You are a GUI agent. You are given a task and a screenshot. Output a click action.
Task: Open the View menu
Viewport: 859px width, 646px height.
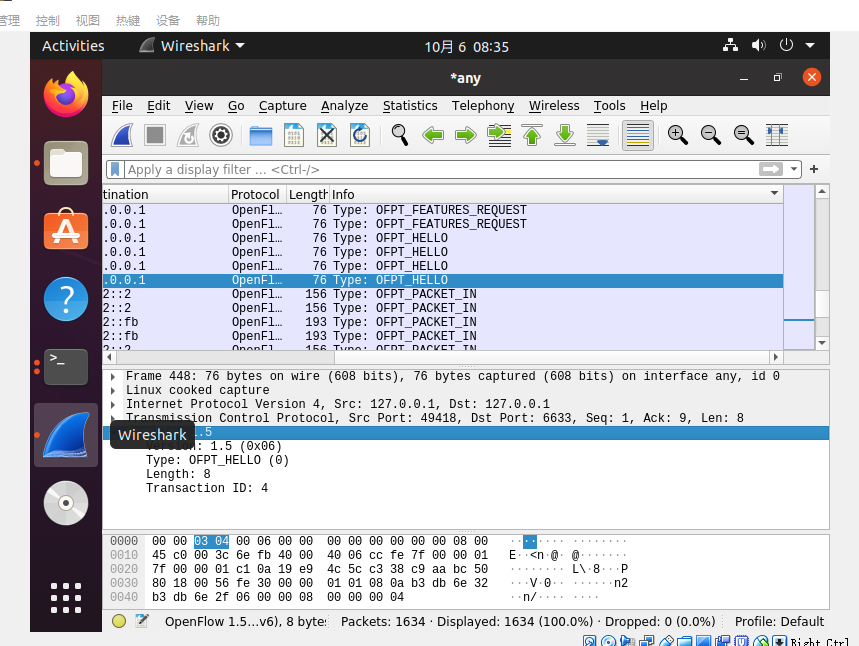pos(199,106)
